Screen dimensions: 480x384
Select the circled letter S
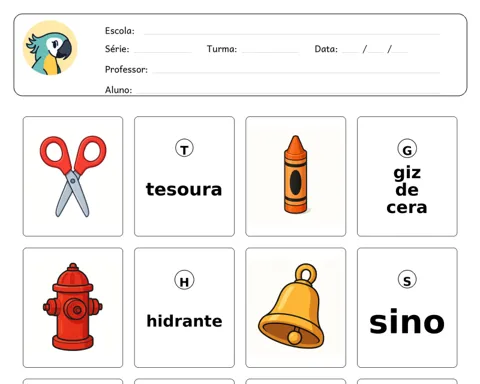click(x=407, y=280)
